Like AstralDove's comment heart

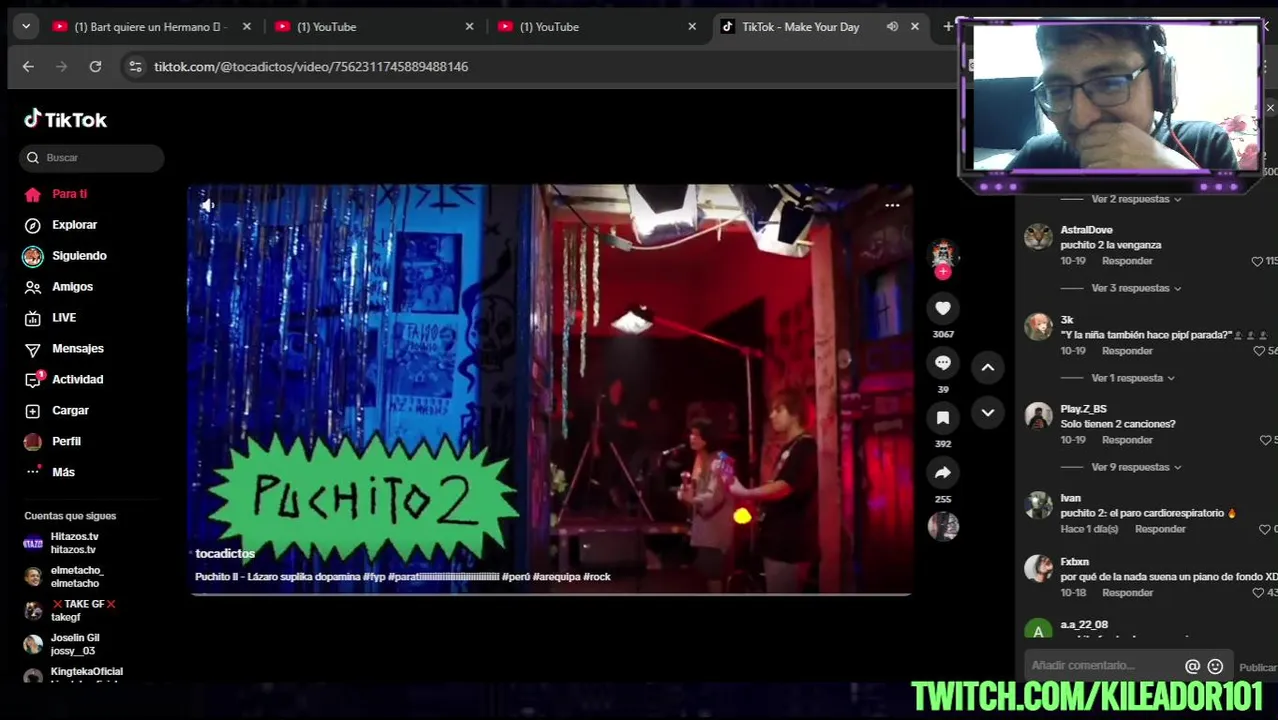point(1258,261)
